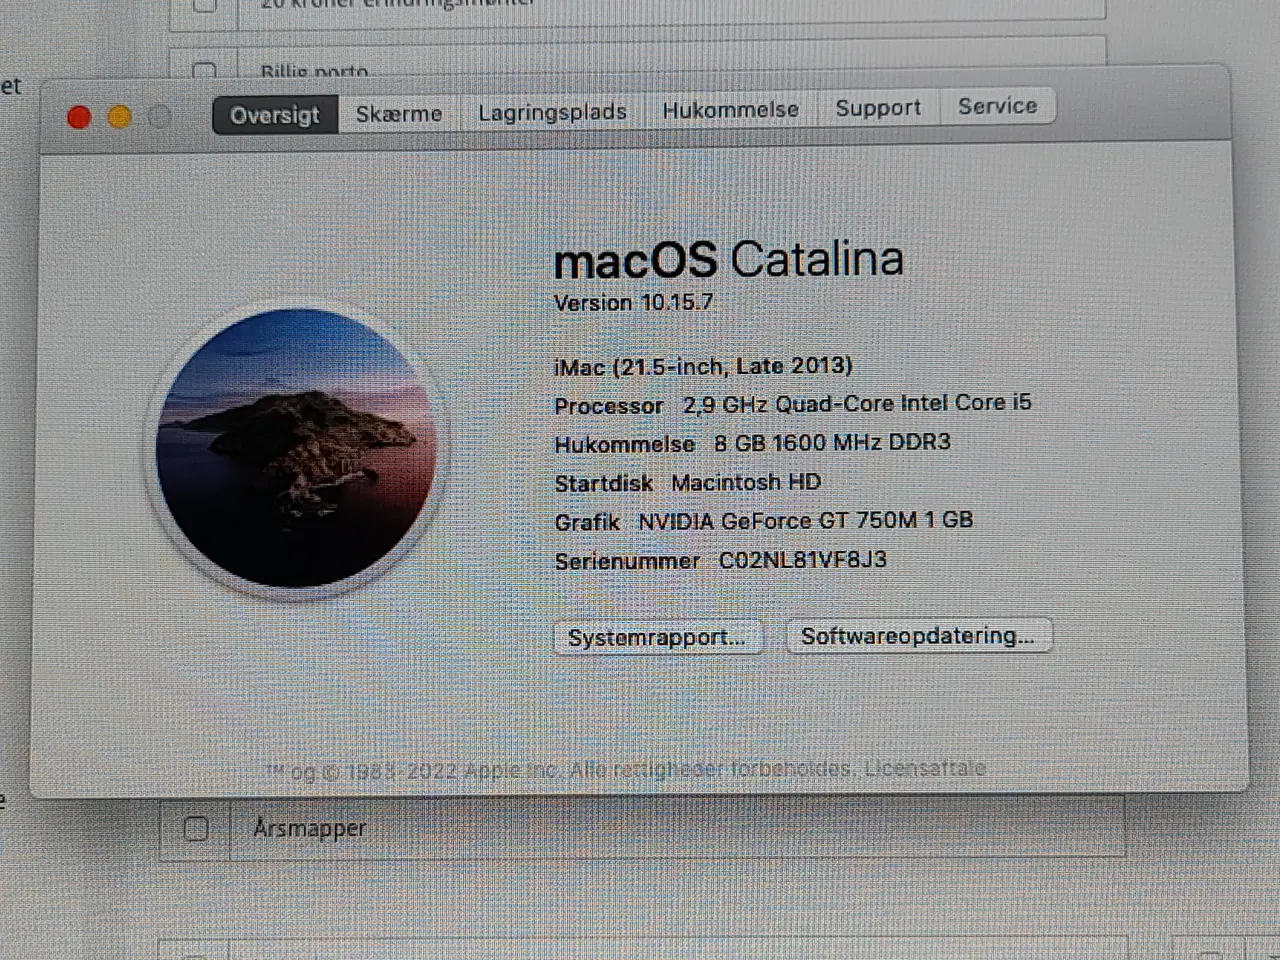The width and height of the screenshot is (1280, 960).
Task: Select the Oversigt tab
Action: click(x=274, y=115)
